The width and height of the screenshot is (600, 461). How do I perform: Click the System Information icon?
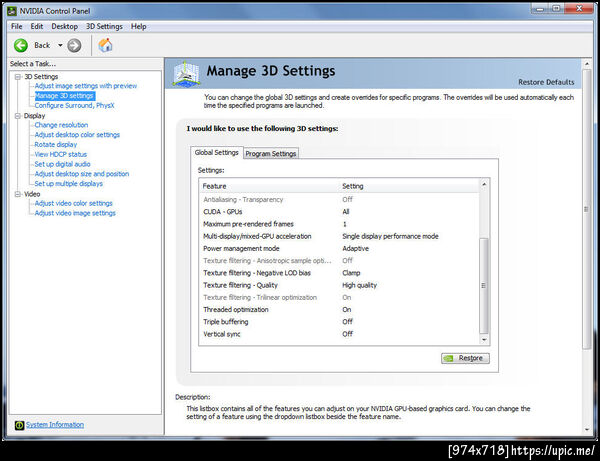click(x=19, y=425)
